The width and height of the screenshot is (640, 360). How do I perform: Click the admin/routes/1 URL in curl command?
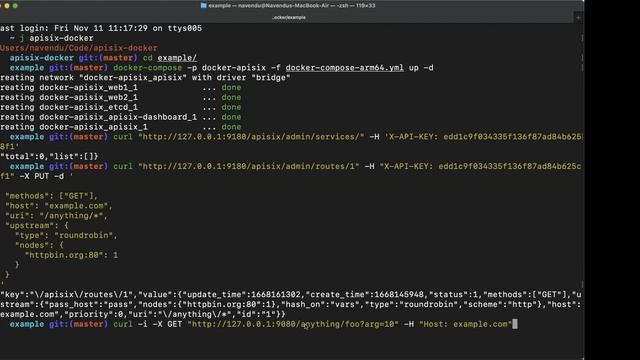pos(249,166)
